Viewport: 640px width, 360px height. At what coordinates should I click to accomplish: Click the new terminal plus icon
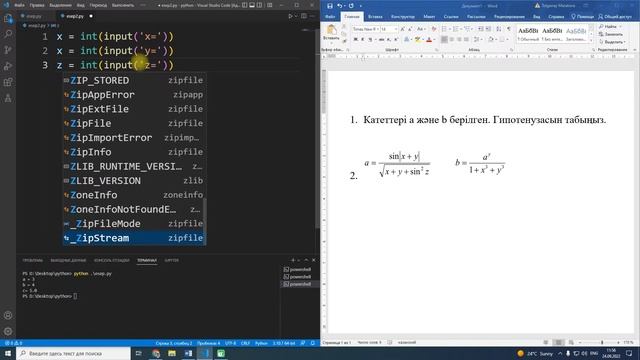point(293,260)
